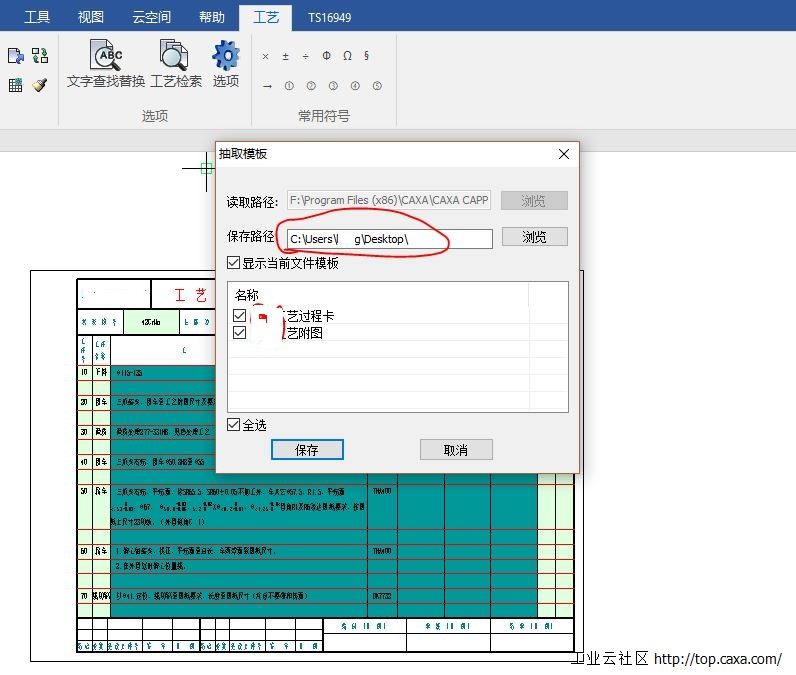Insert the division ÷ symbol
Viewport: 796px width, 675px height.
pos(306,57)
